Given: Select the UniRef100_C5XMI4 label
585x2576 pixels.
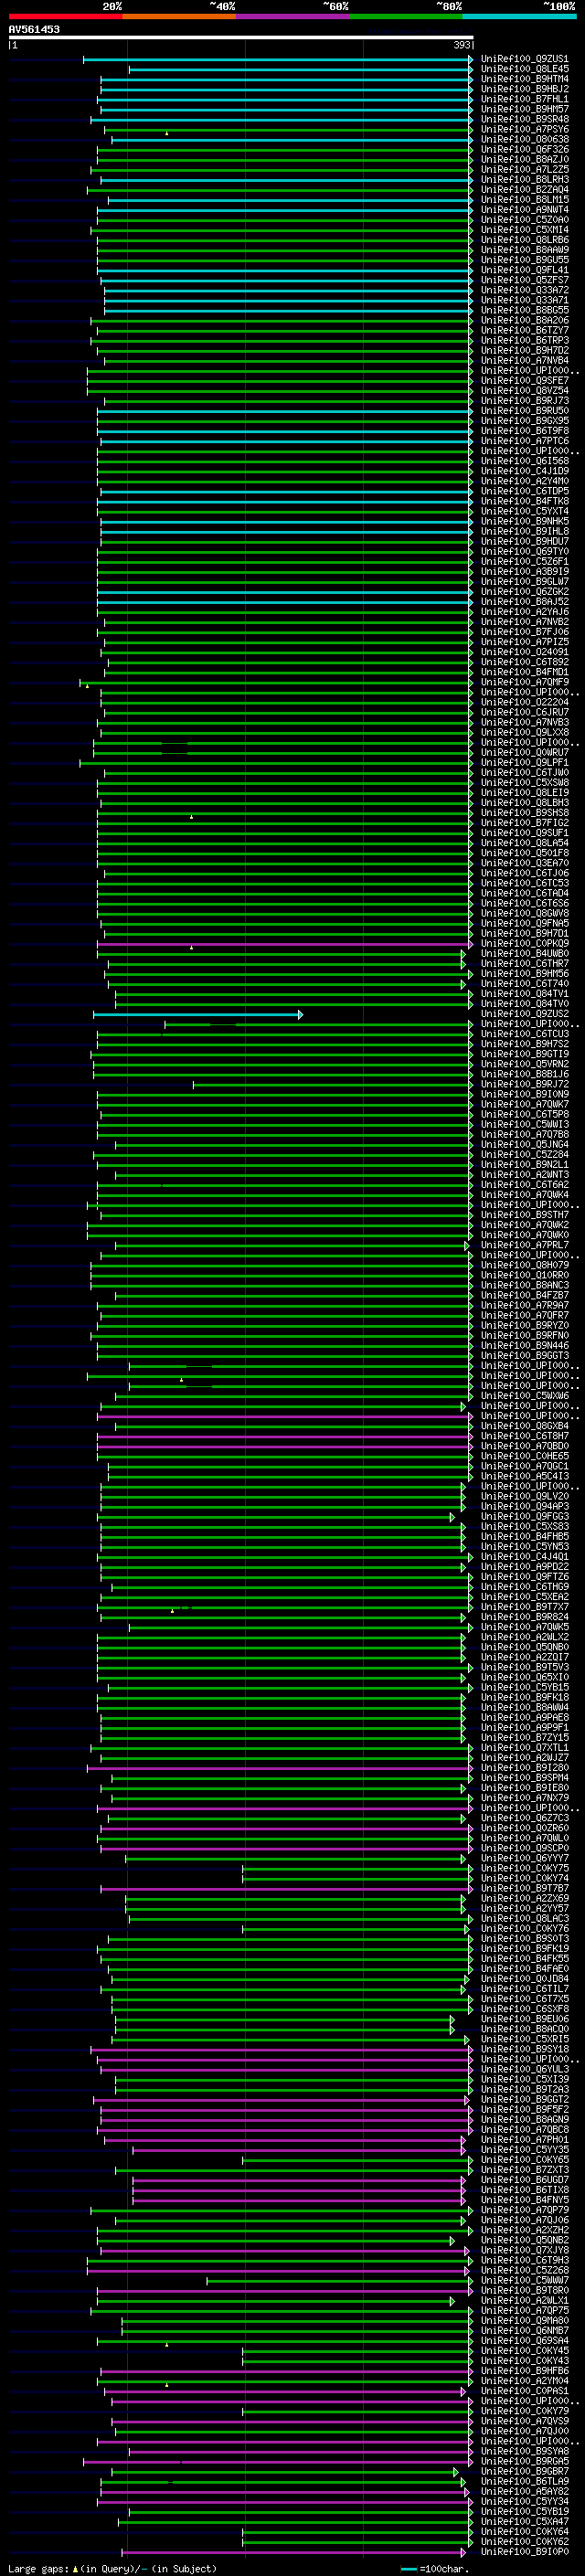Looking at the screenshot, I should [524, 230].
